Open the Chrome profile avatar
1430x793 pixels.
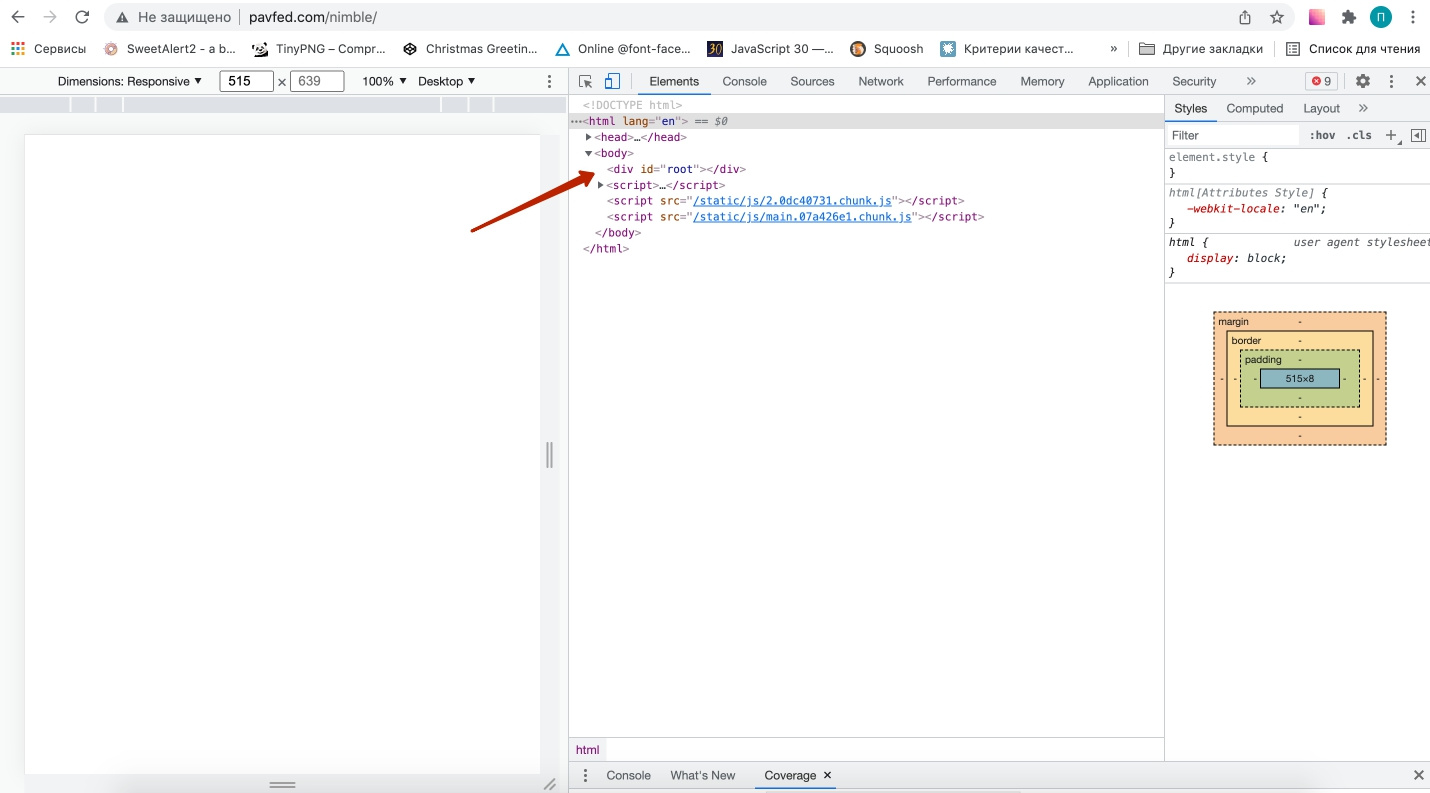[1381, 17]
